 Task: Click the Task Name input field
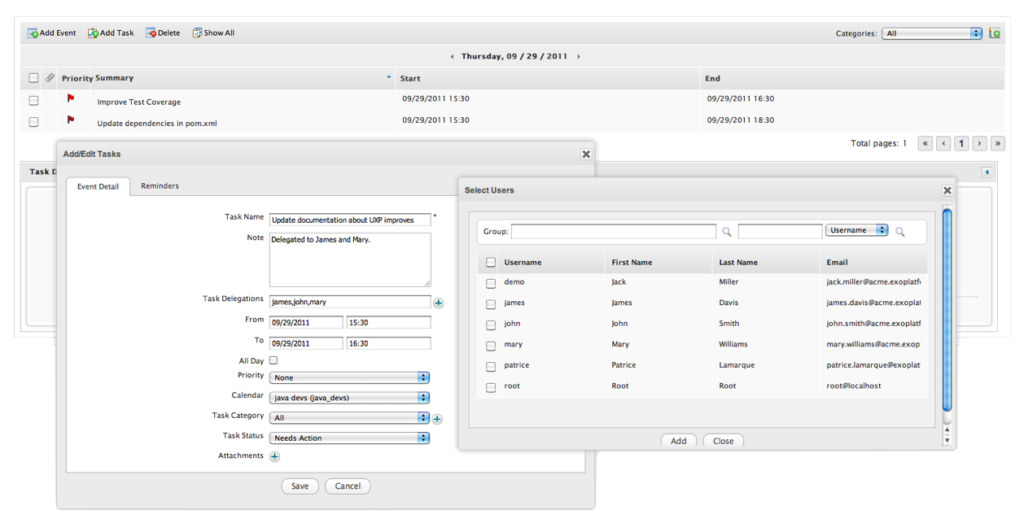point(350,220)
